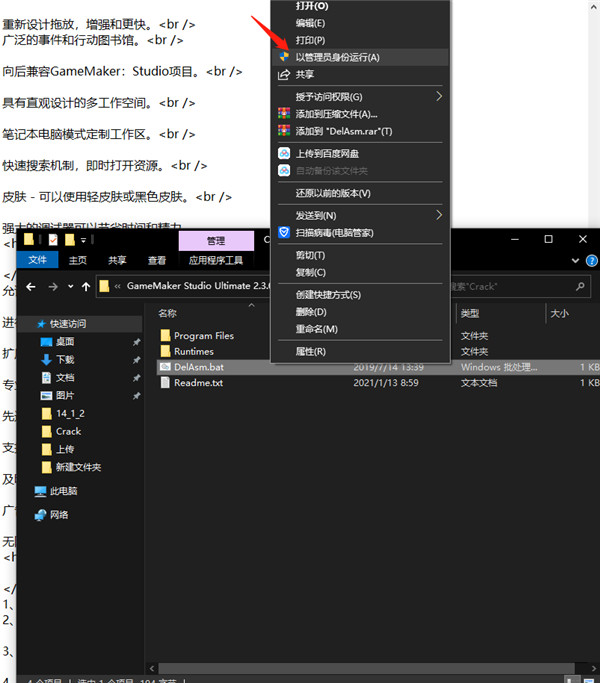600x683 pixels.
Task: Open 属性(R) properties entry
Action: point(360,352)
